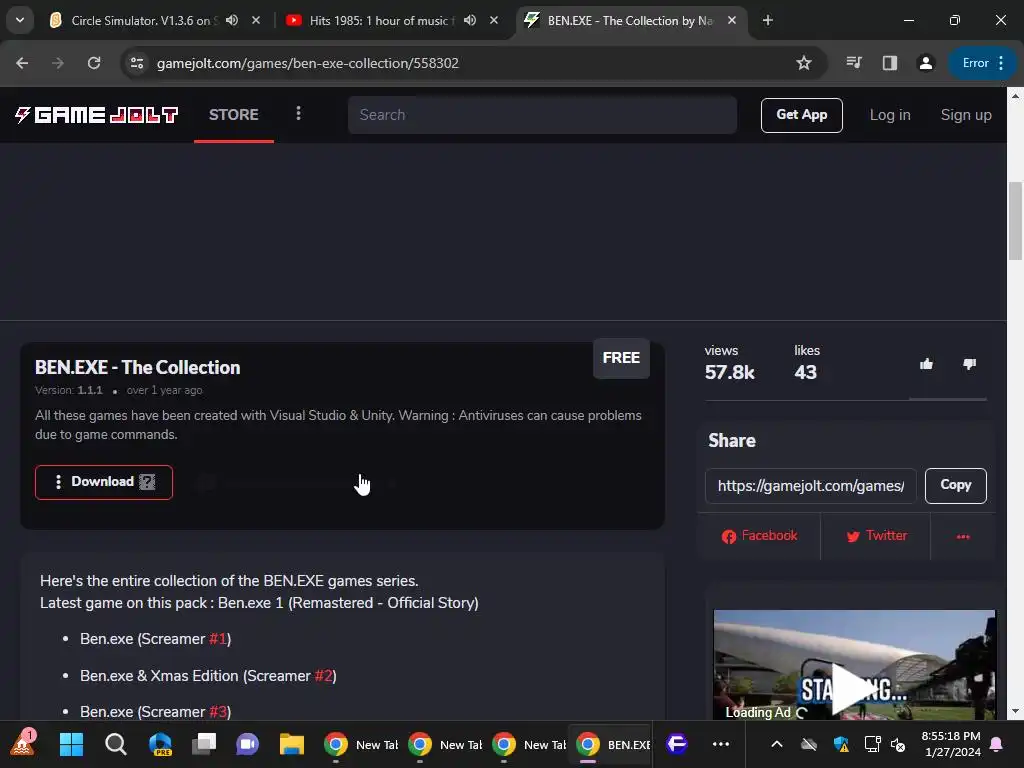Open the muted volume tray icon
Image resolution: width=1024 pixels, height=768 pixels.
click(x=899, y=744)
